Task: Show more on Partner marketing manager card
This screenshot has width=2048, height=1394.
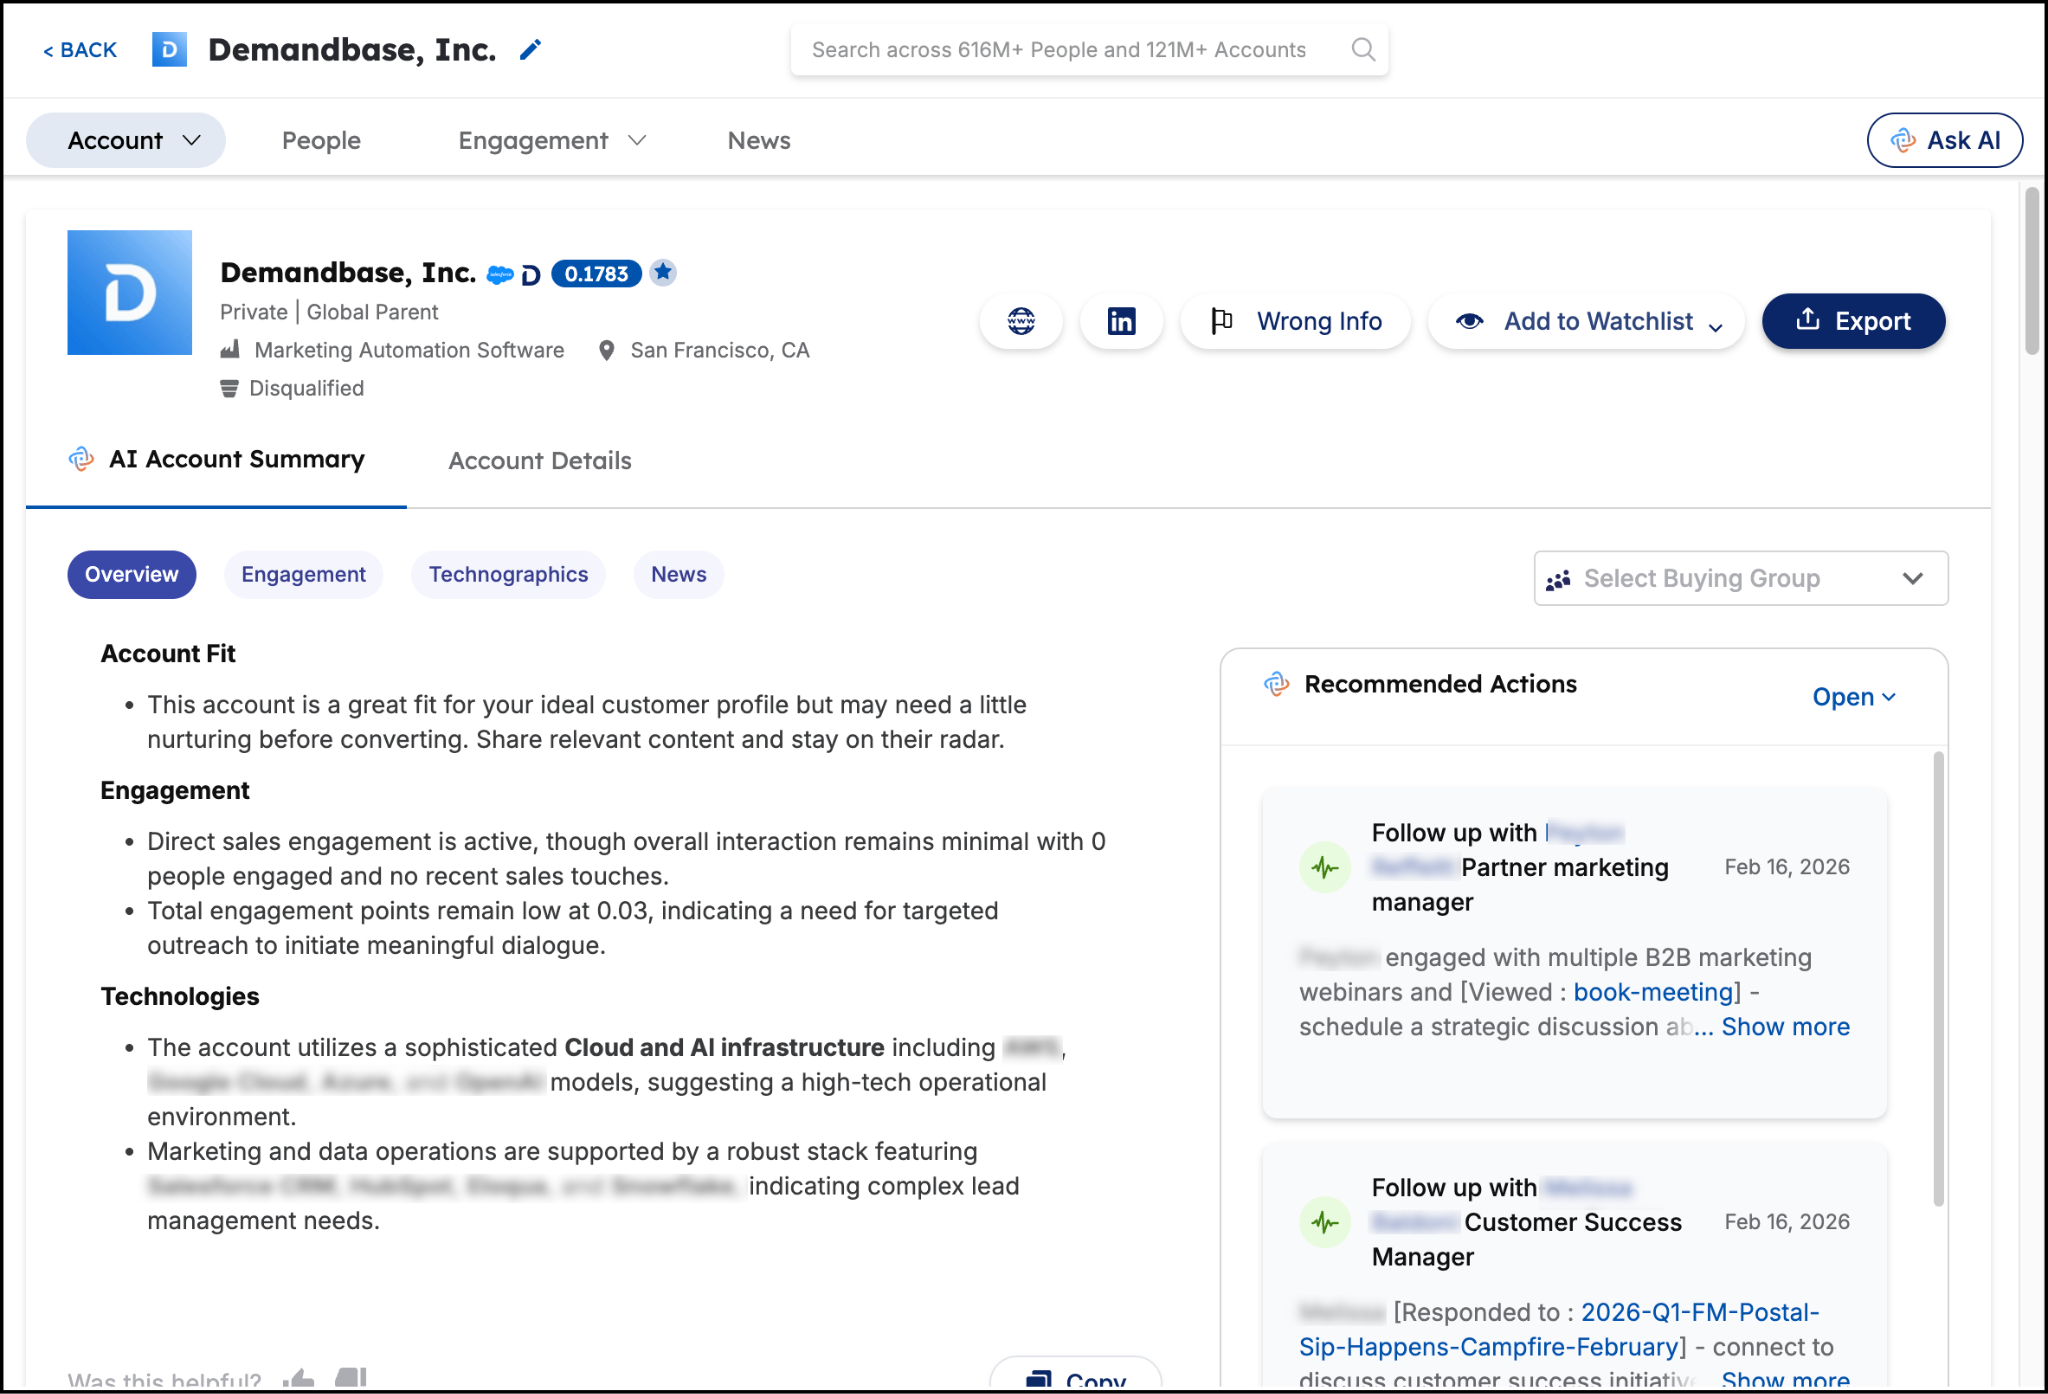Action: click(1785, 1027)
